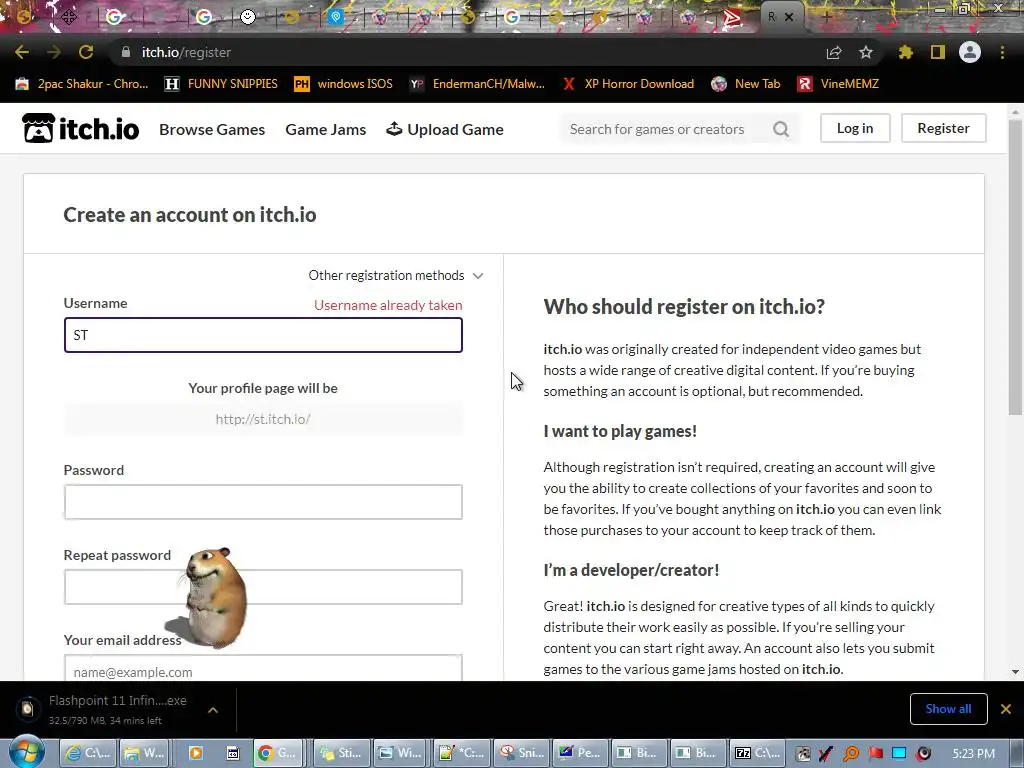
Task: Open Game Jams in site nav
Action: [x=326, y=129]
